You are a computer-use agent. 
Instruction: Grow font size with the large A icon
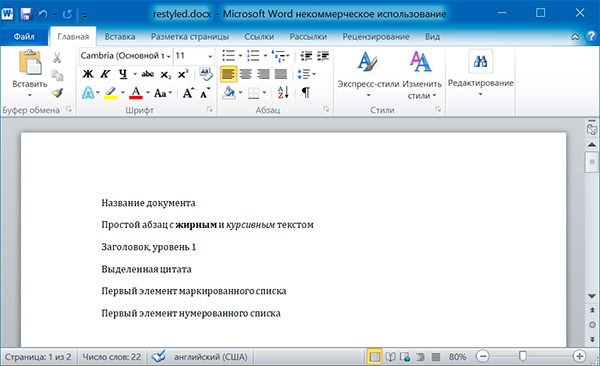coord(188,93)
